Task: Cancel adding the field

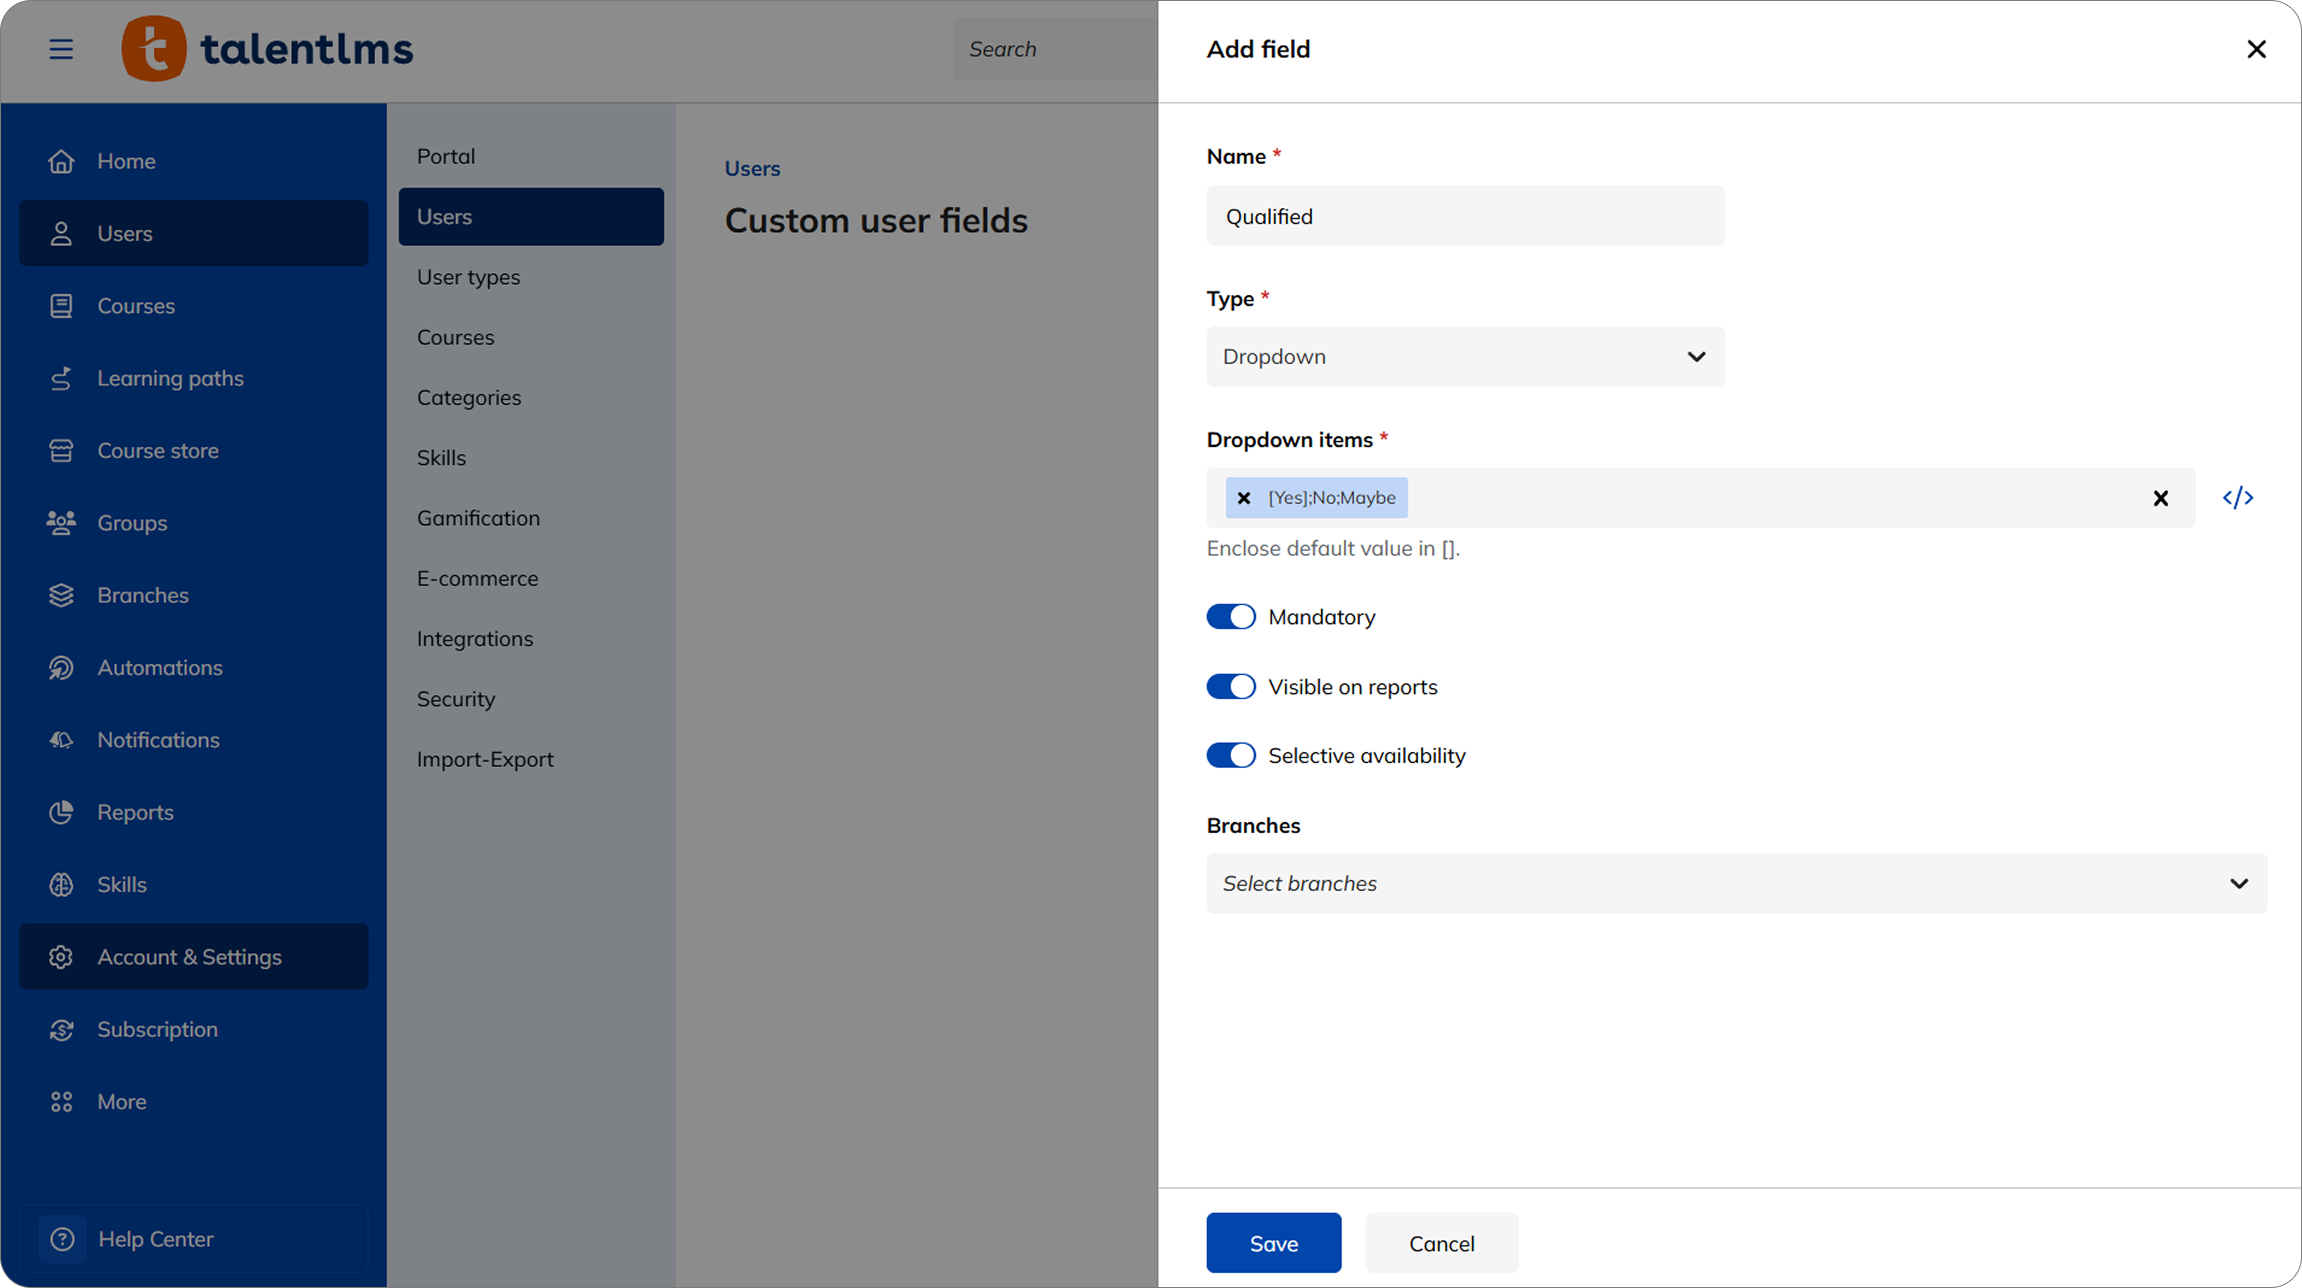Action: [x=1441, y=1243]
